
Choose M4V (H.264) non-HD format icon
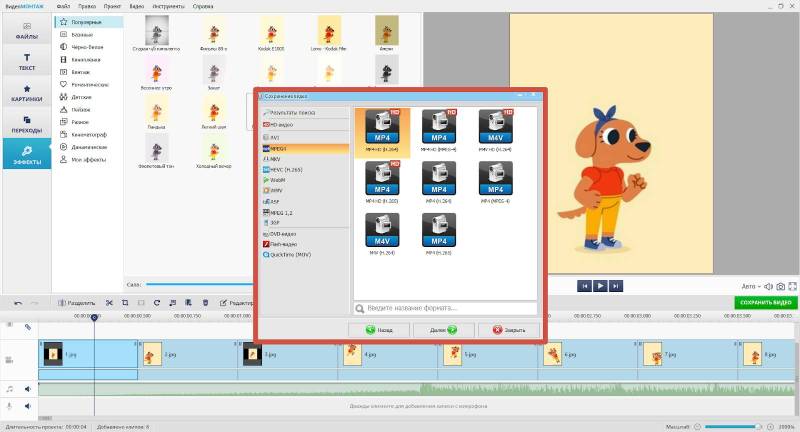click(x=382, y=234)
